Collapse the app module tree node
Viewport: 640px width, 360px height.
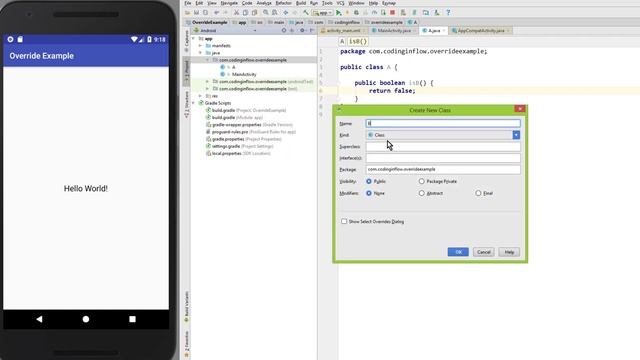[193, 38]
